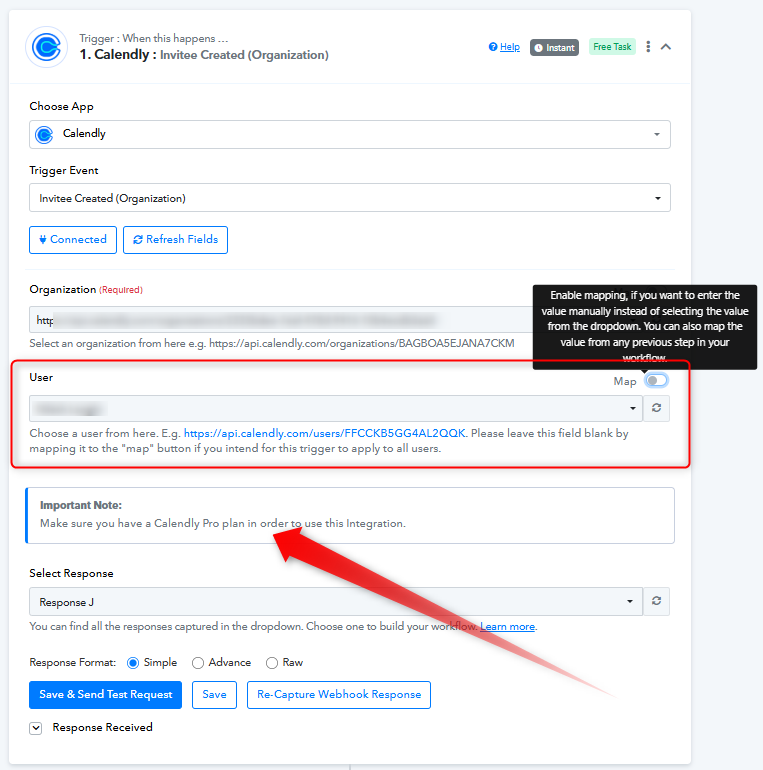Click the Connected plug button

coord(73,240)
